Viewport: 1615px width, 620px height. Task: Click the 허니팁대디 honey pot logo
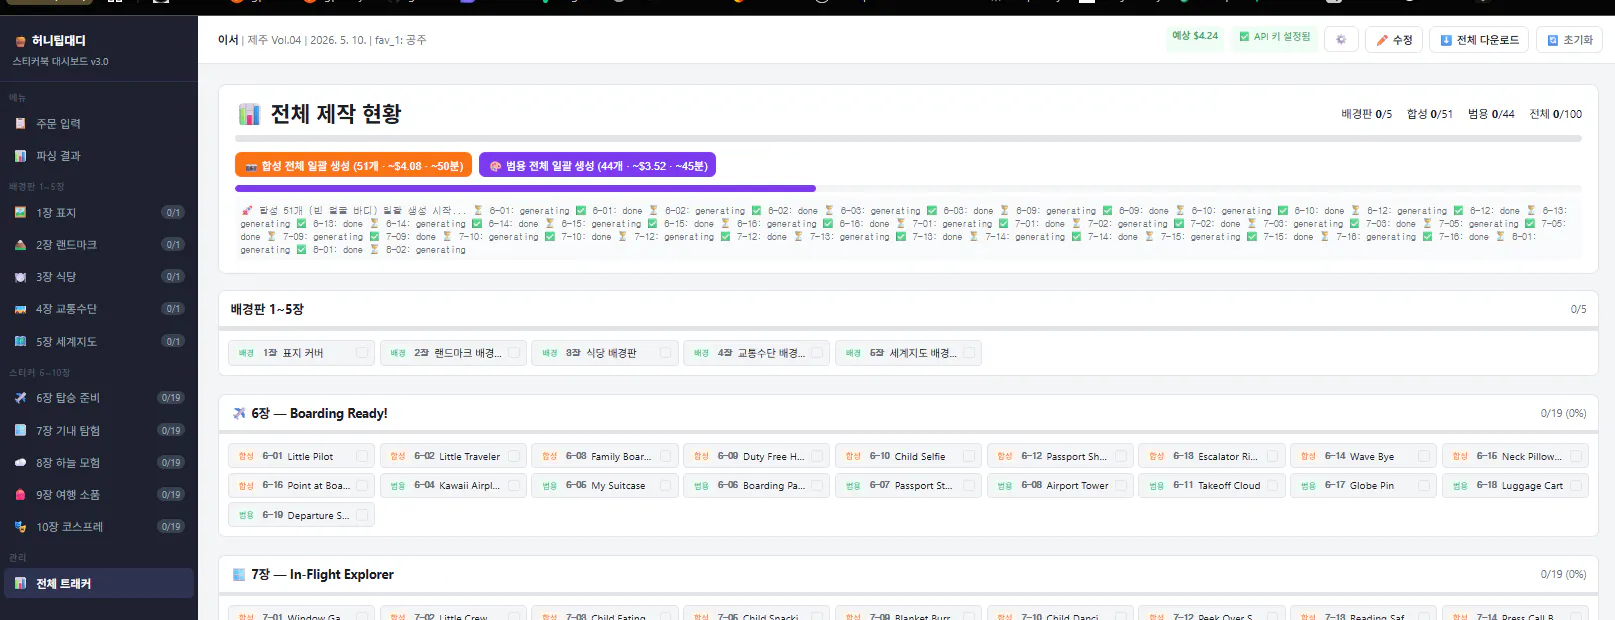(x=20, y=41)
